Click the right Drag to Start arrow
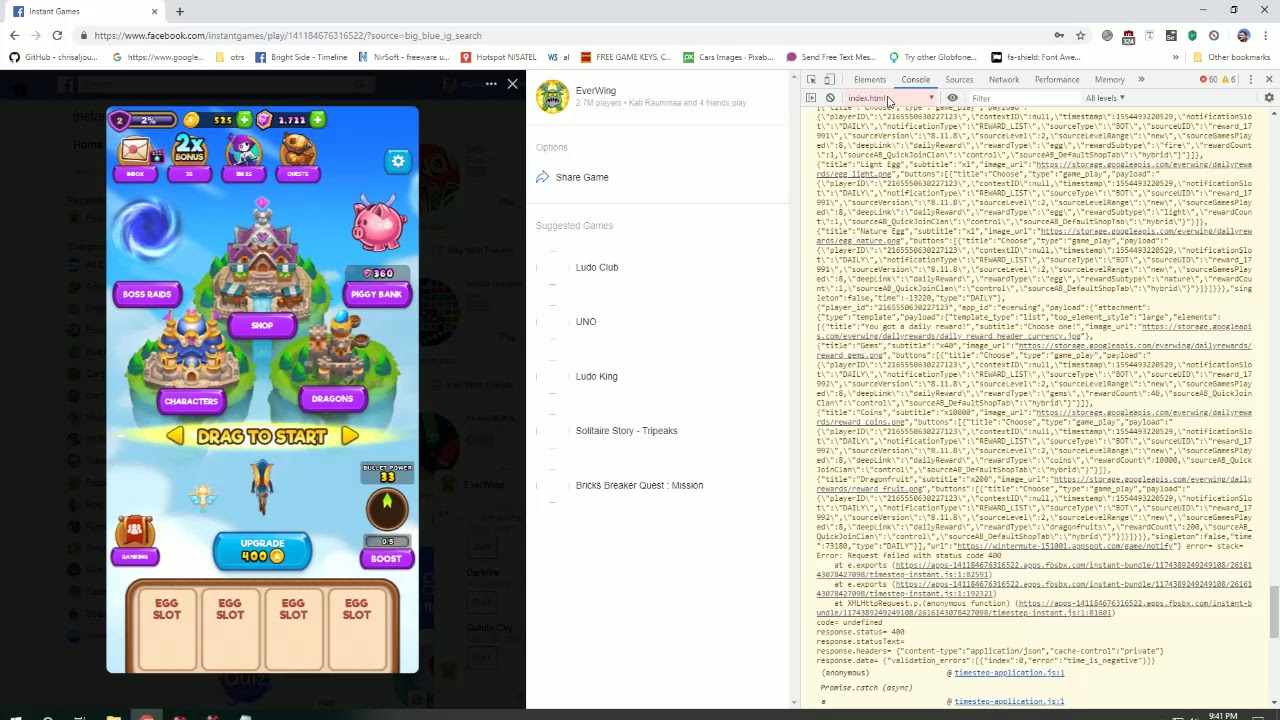Viewport: 1280px width, 720px height. point(349,436)
